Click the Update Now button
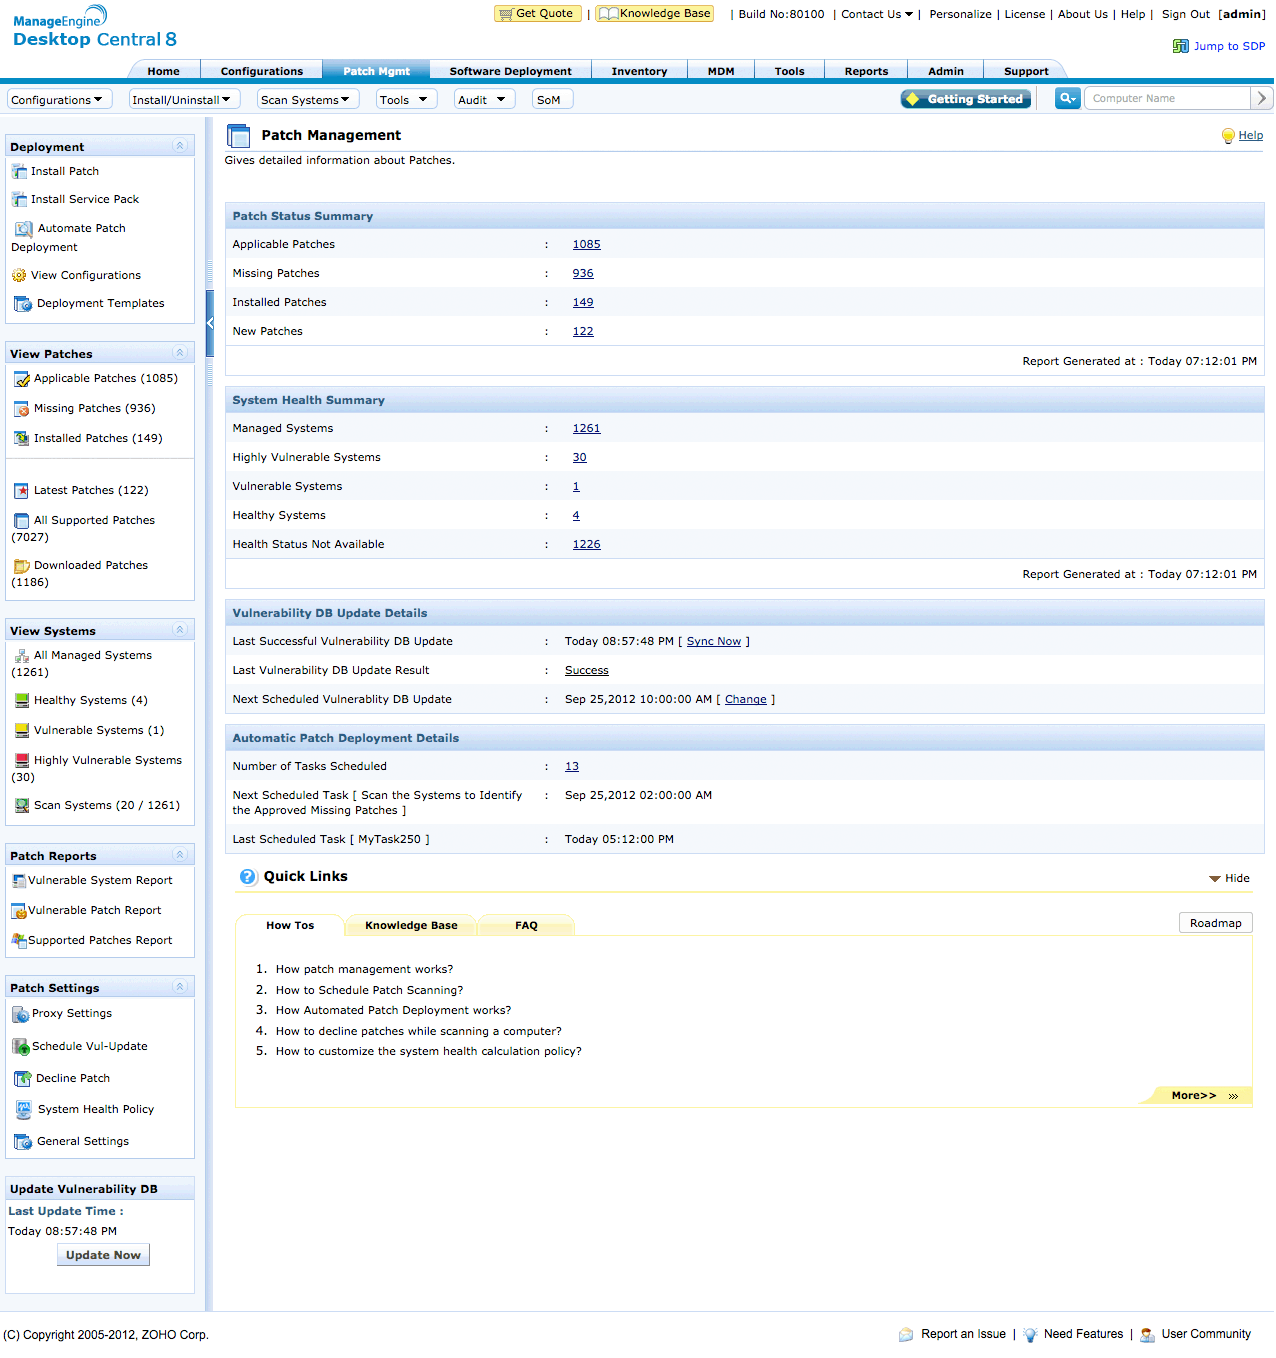1276x1358 pixels. tap(103, 1254)
